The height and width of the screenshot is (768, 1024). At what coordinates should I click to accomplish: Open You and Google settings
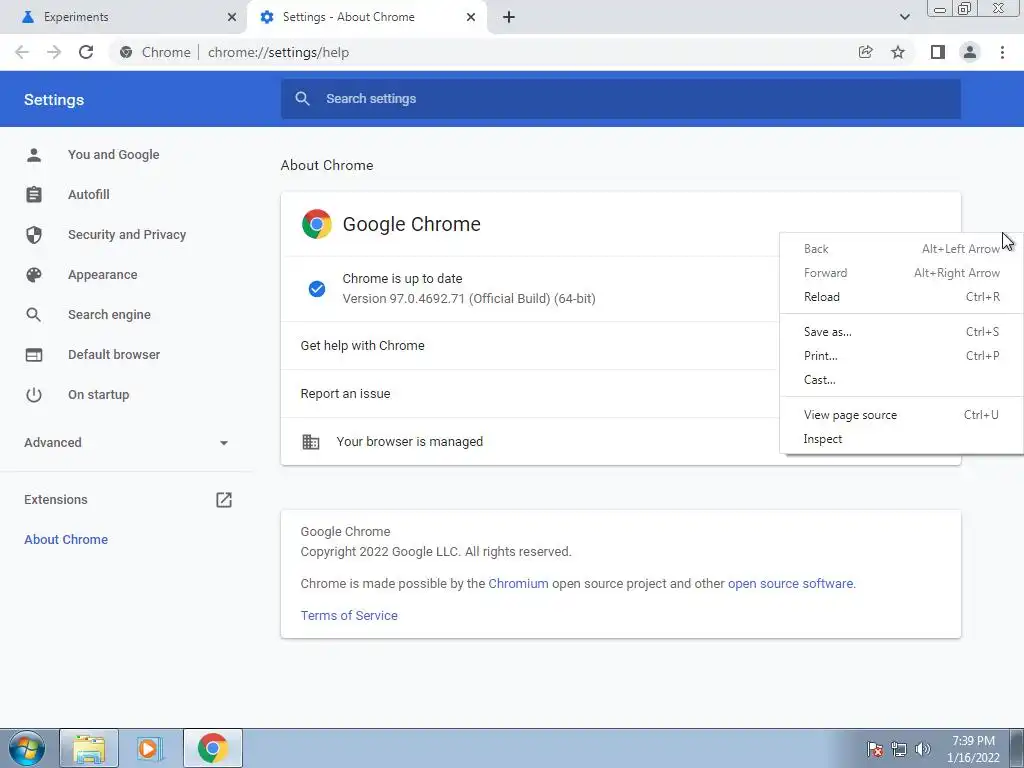[x=114, y=155]
